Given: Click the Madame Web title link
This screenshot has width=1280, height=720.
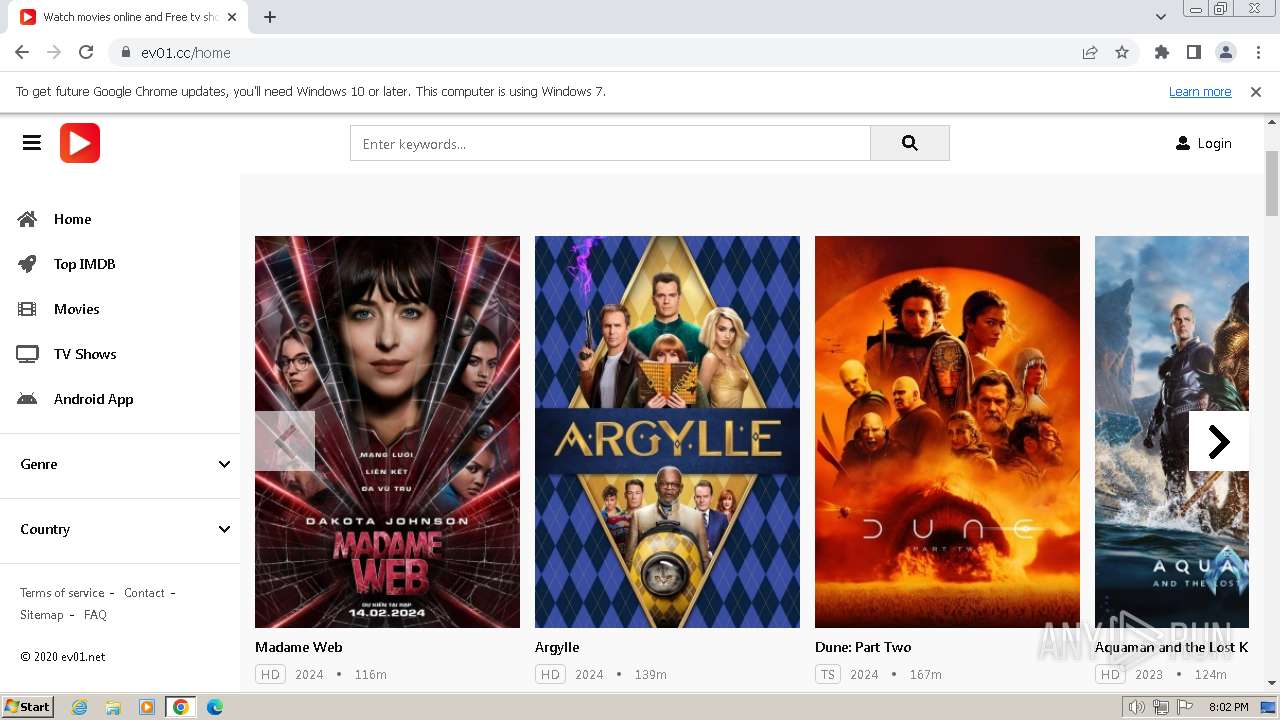Looking at the screenshot, I should click(298, 647).
